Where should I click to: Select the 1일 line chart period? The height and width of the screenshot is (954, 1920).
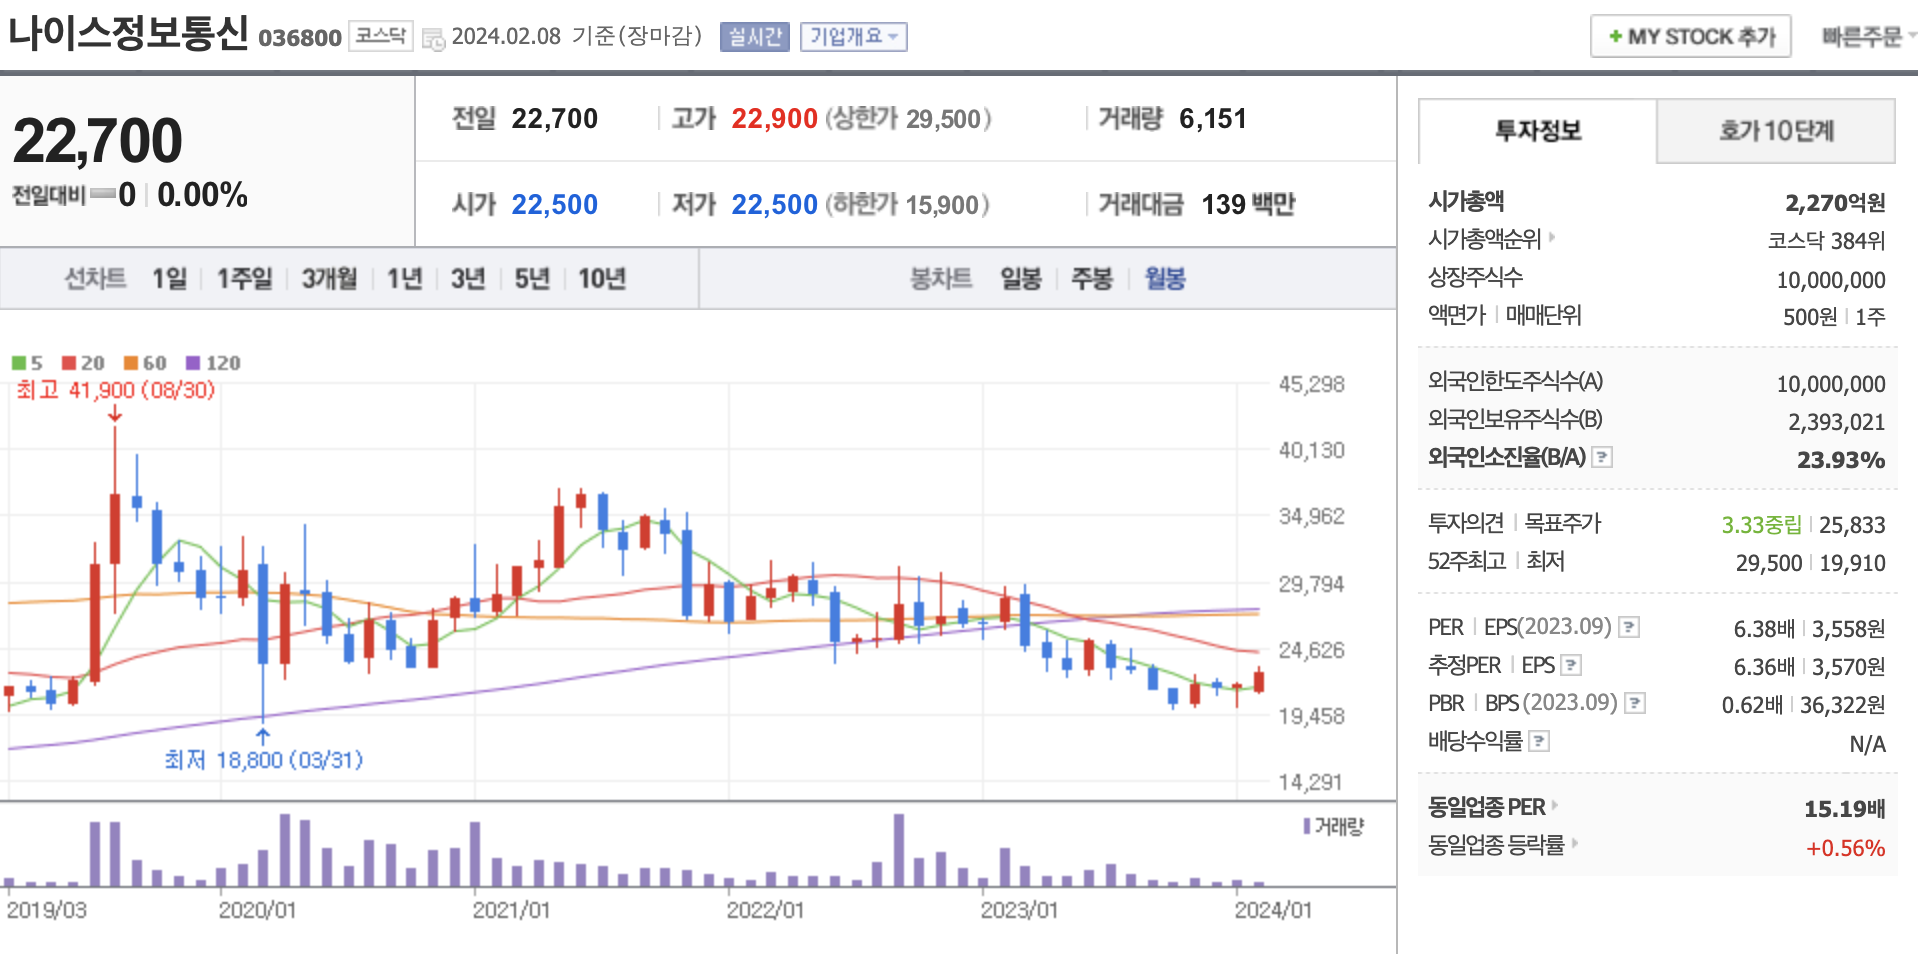click(x=169, y=278)
